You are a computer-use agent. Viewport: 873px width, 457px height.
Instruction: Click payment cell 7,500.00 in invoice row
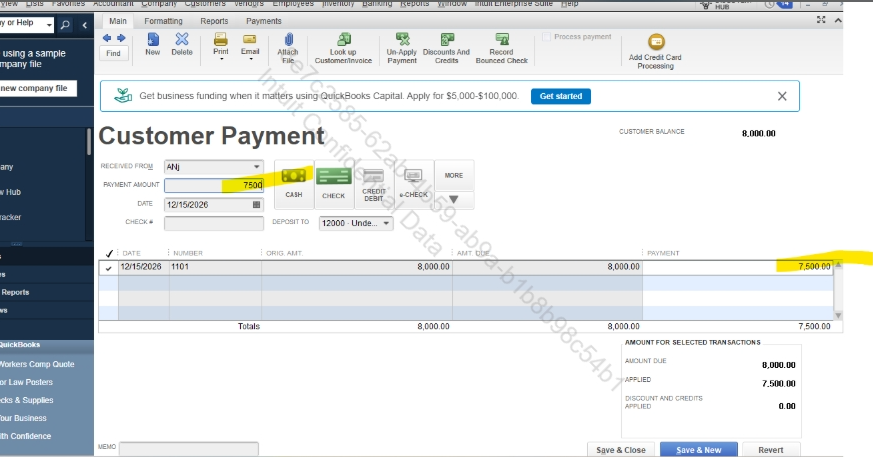[x=738, y=267]
